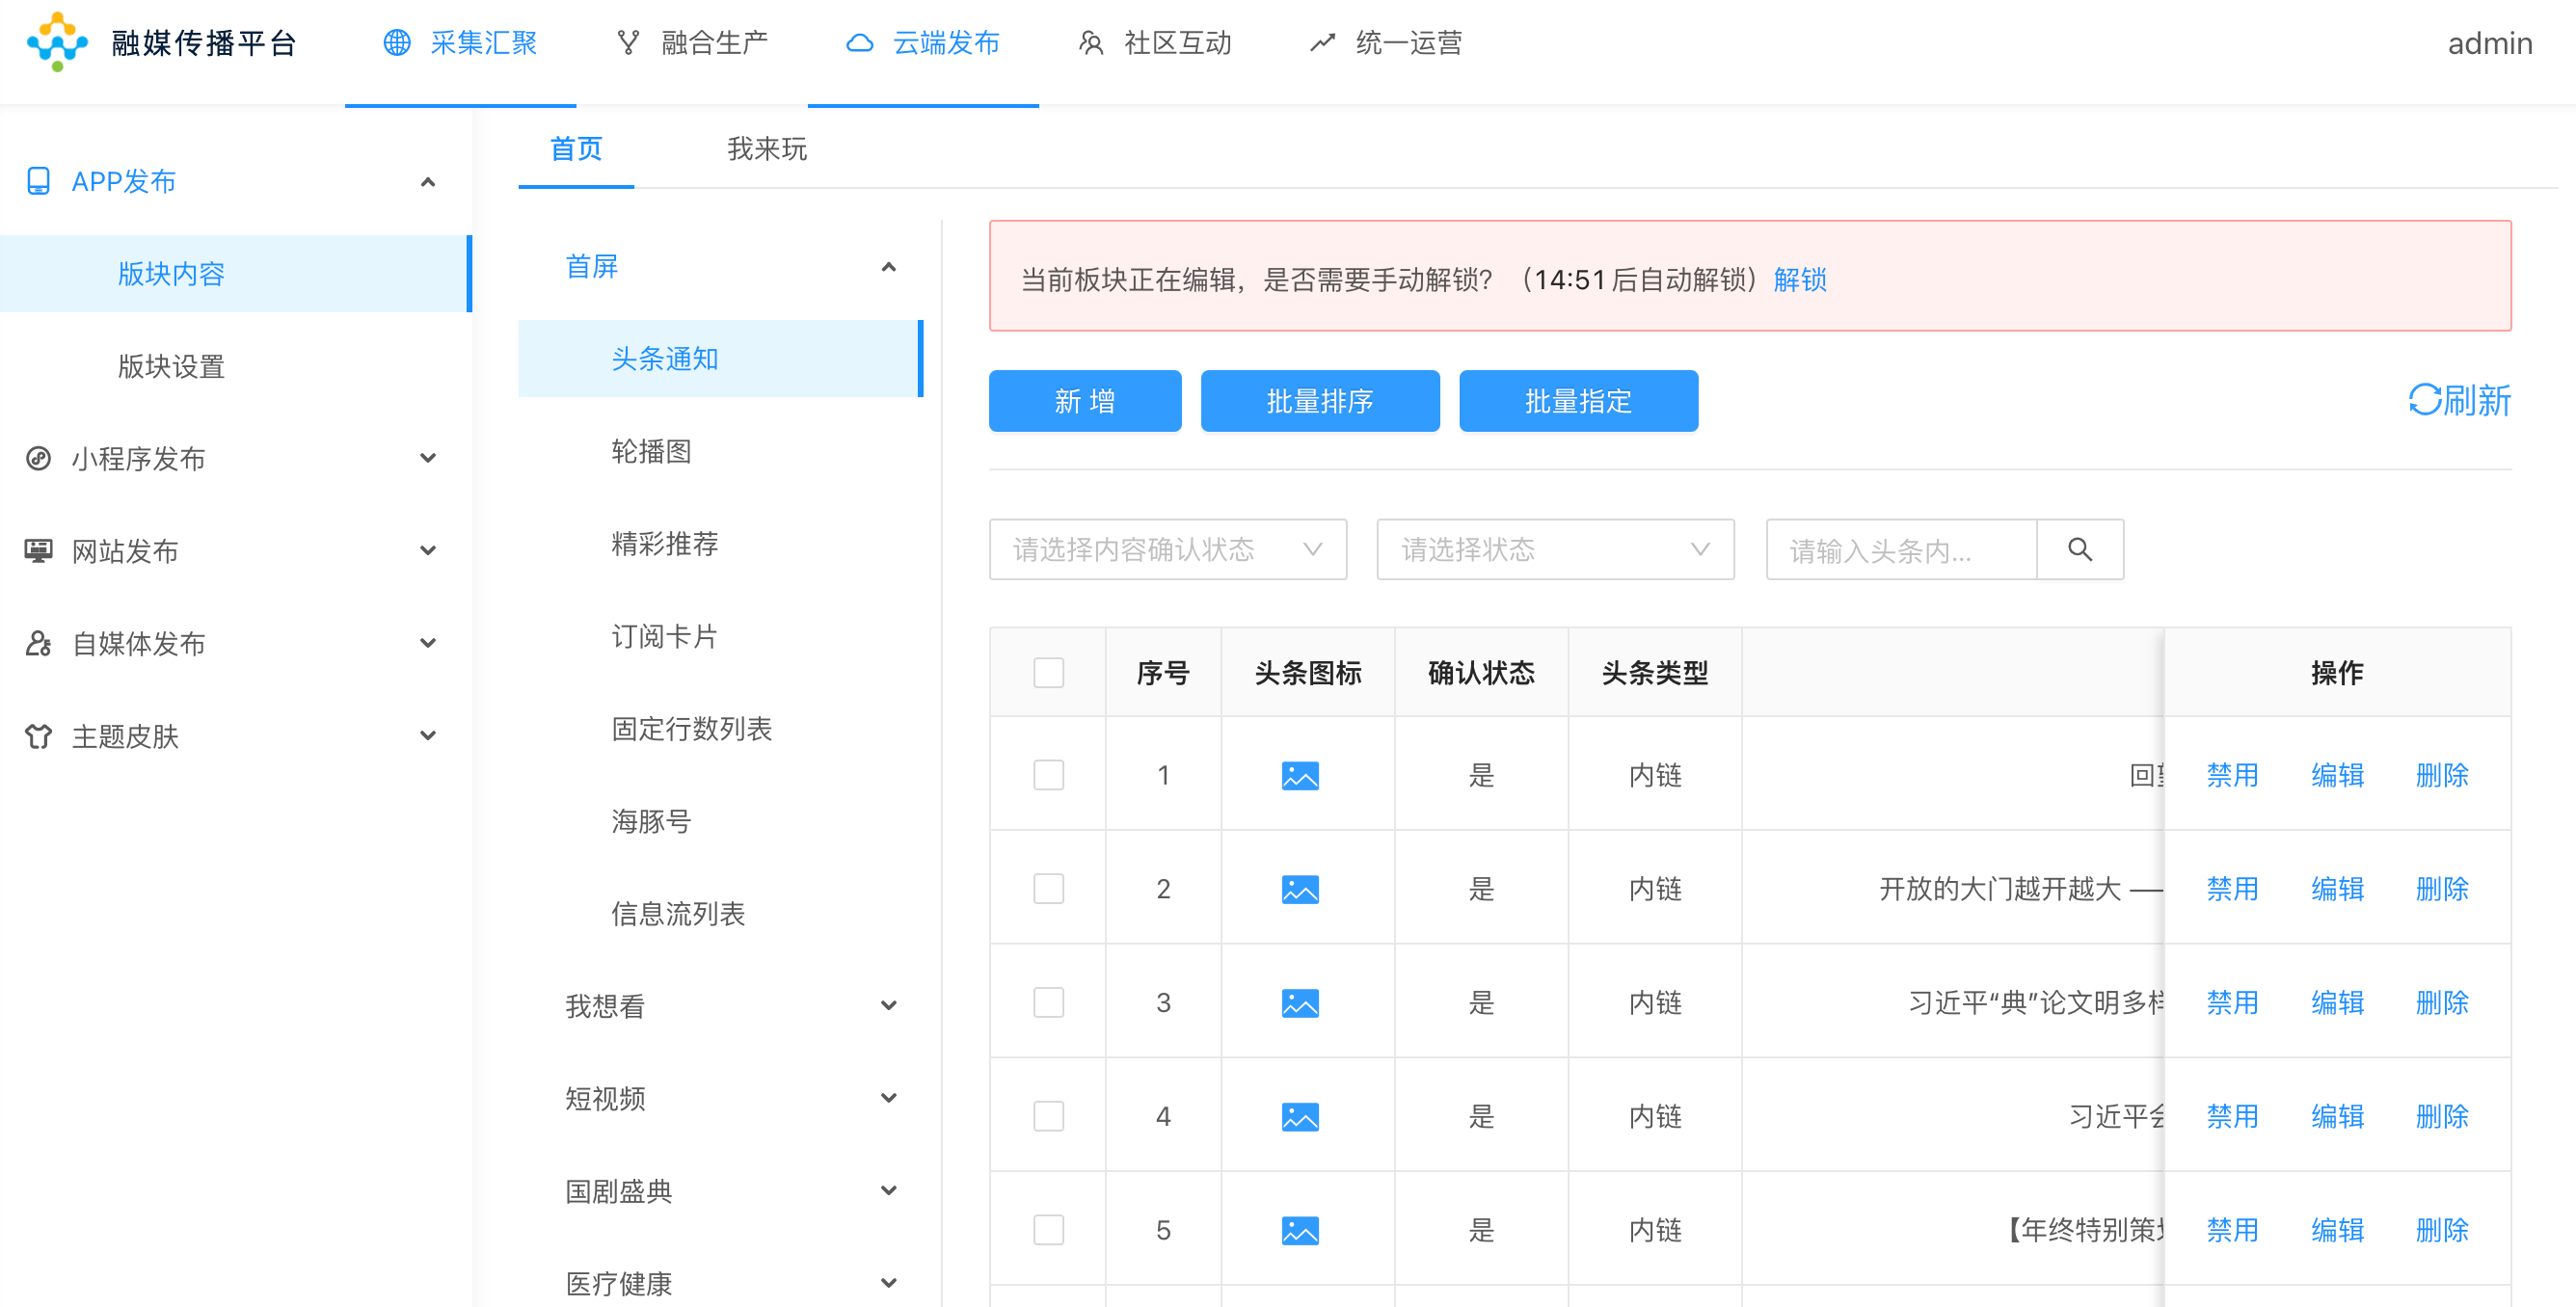Expand the 医疗健康 section chevron

pyautogui.click(x=888, y=1283)
